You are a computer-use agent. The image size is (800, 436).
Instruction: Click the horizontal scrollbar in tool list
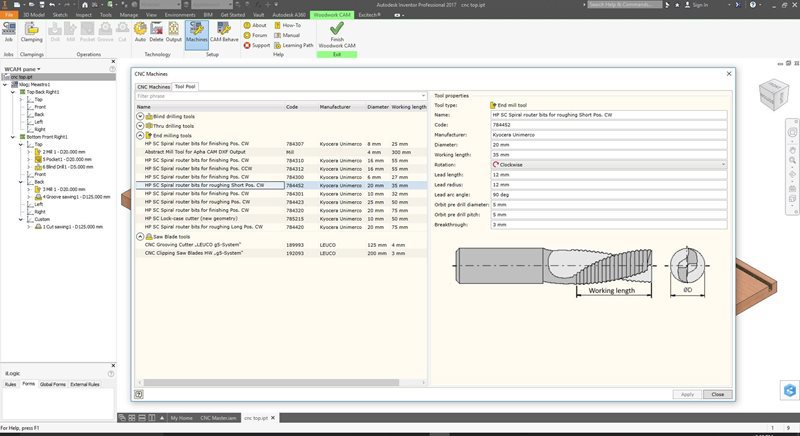coord(271,382)
